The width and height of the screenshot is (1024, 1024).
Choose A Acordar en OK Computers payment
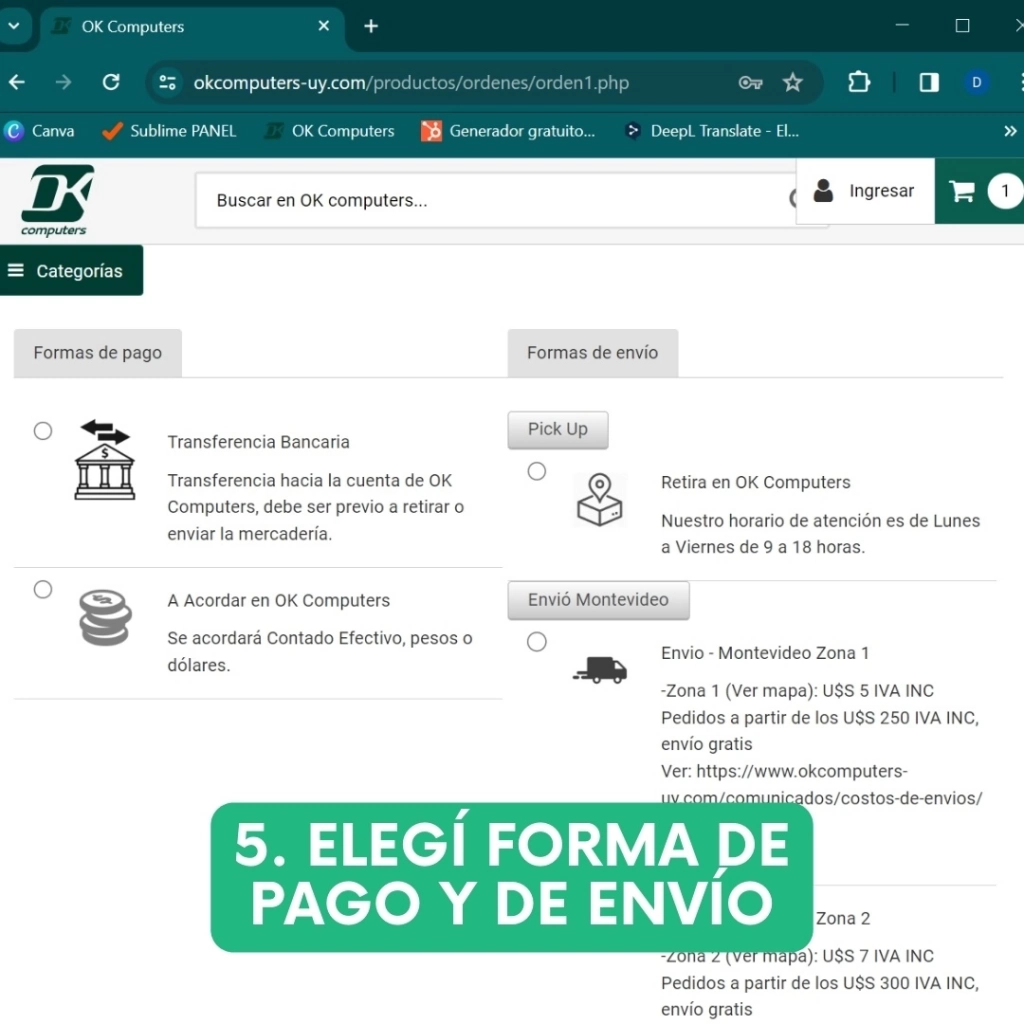pos(43,589)
